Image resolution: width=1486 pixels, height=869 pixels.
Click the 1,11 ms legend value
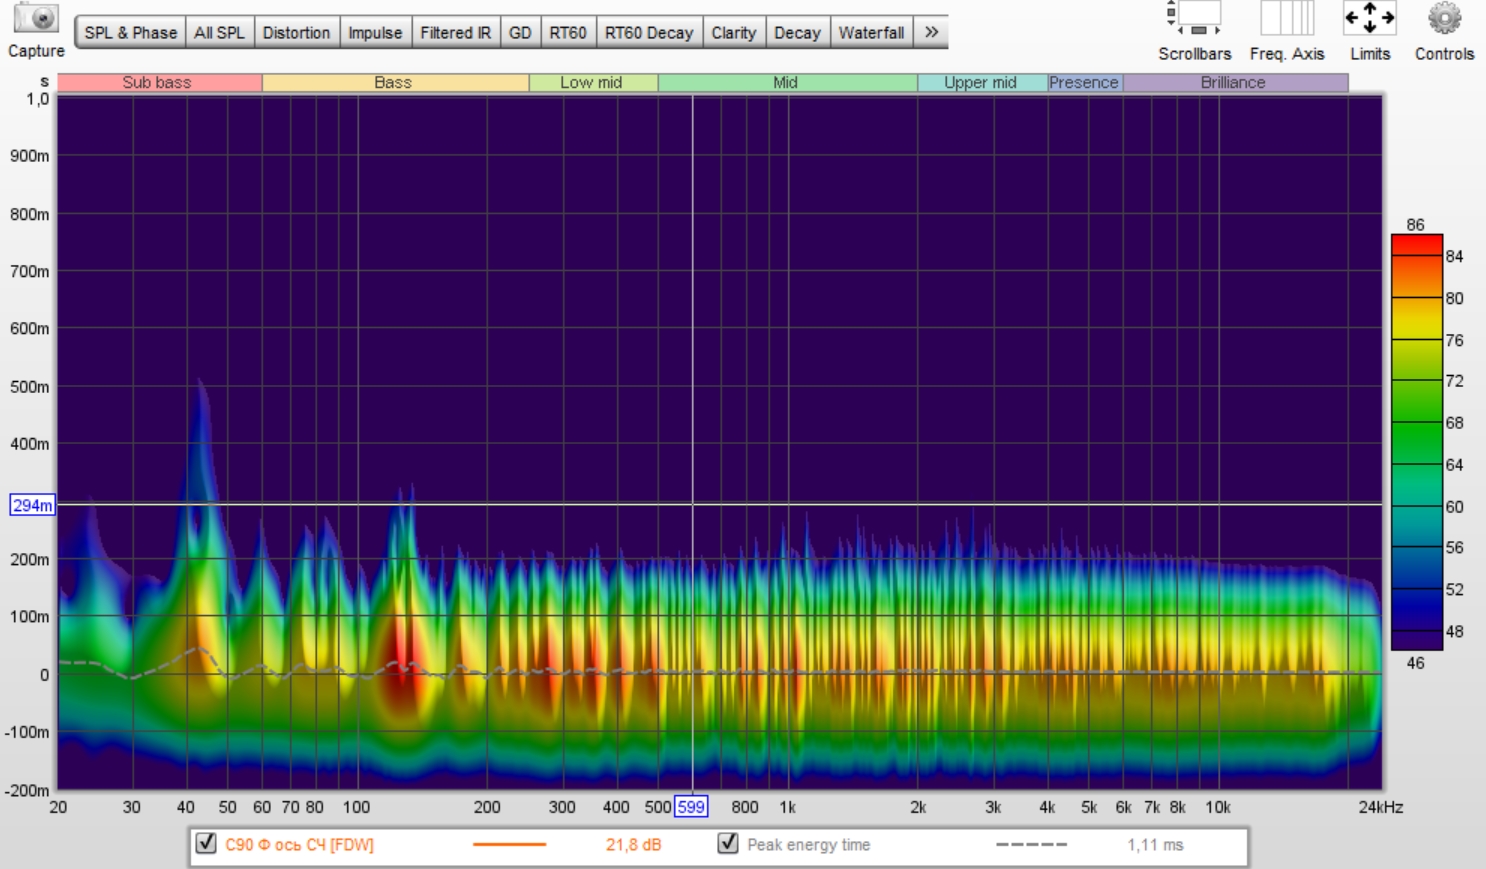point(1155,845)
